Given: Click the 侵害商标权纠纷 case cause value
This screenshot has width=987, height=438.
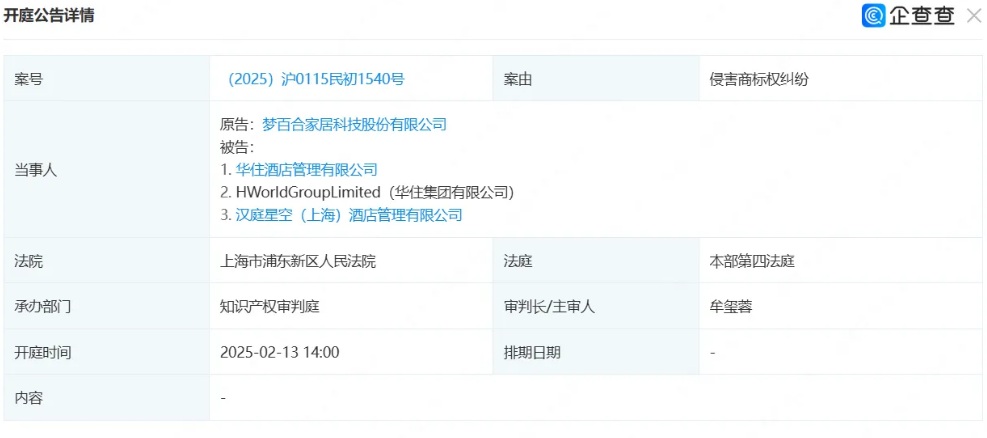Looking at the screenshot, I should tap(759, 79).
